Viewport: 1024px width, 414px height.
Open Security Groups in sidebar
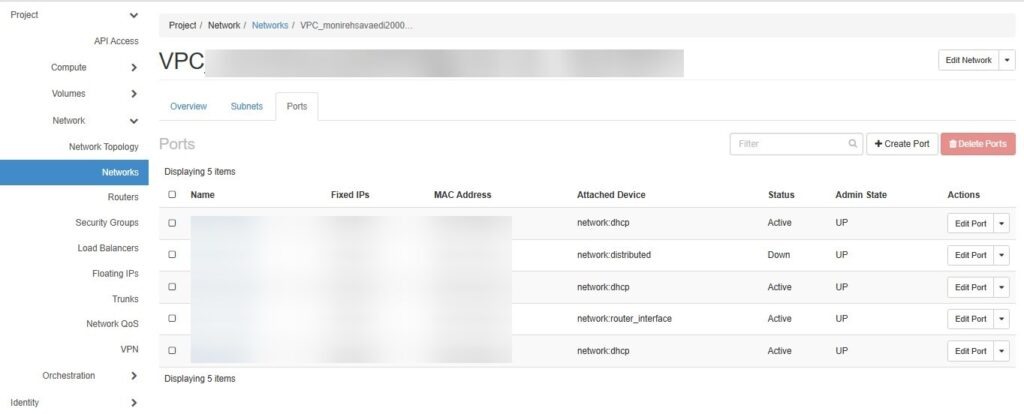[x=107, y=223]
